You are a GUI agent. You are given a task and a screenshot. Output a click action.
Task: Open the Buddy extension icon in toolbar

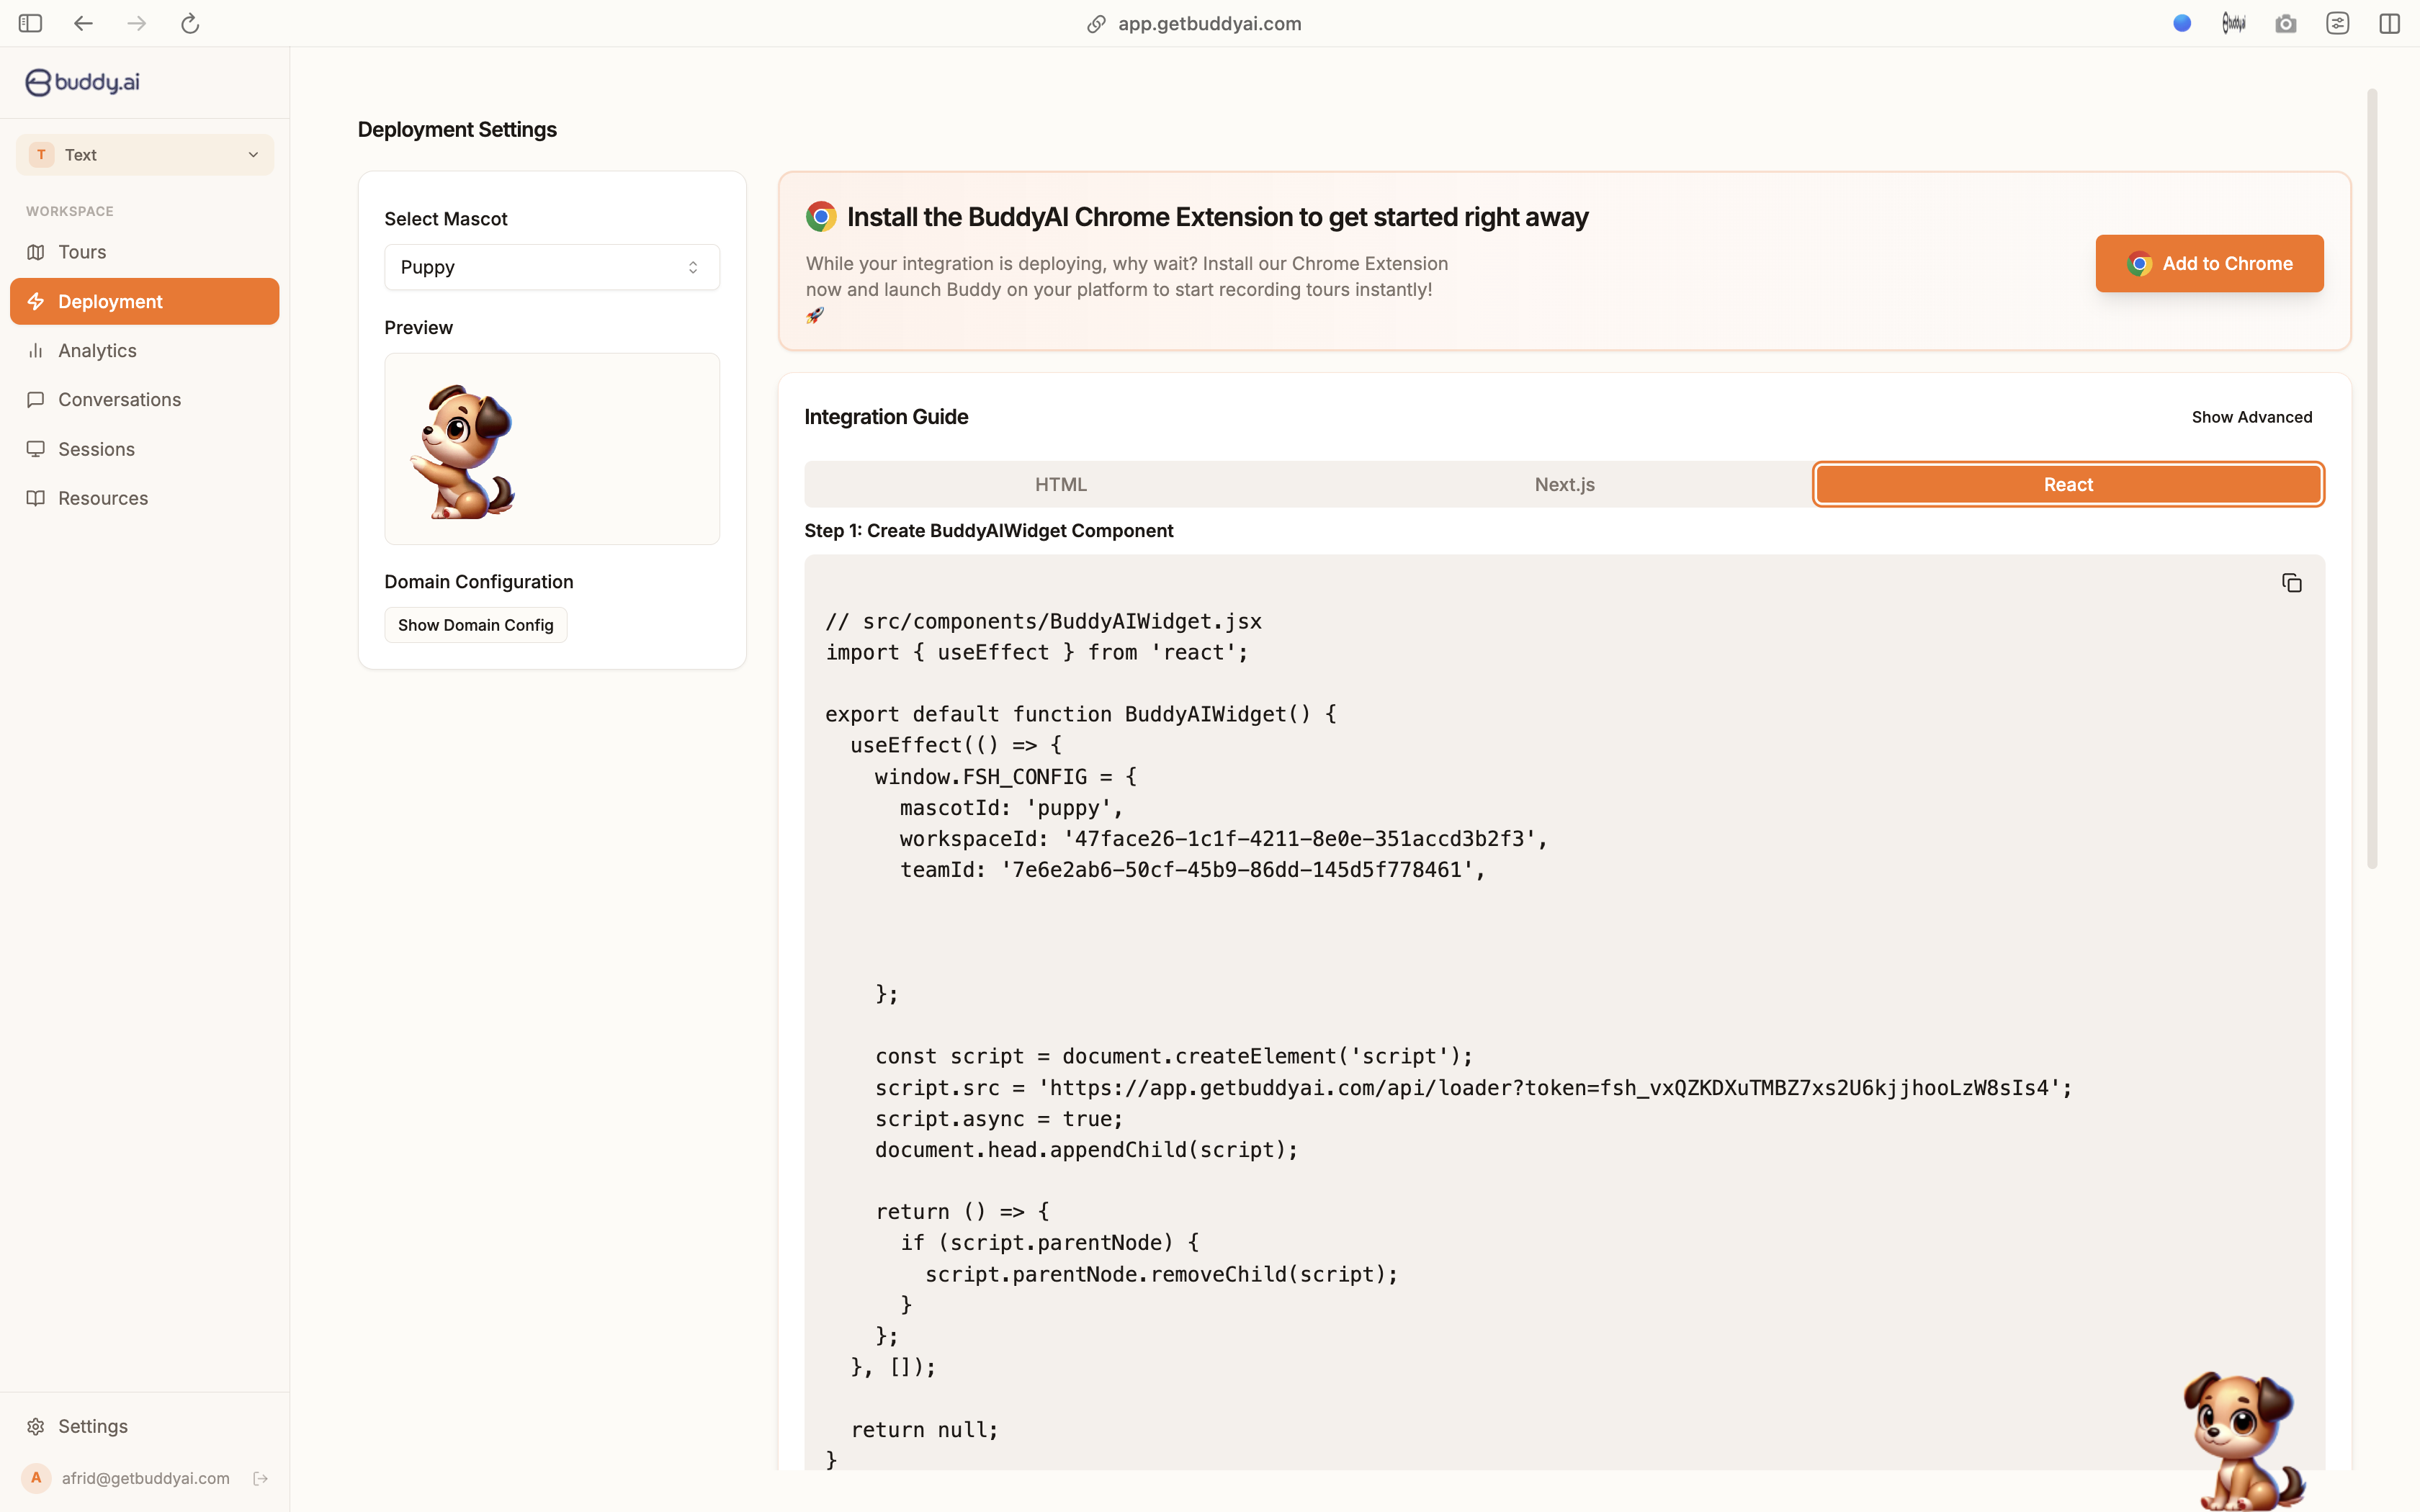click(2234, 23)
